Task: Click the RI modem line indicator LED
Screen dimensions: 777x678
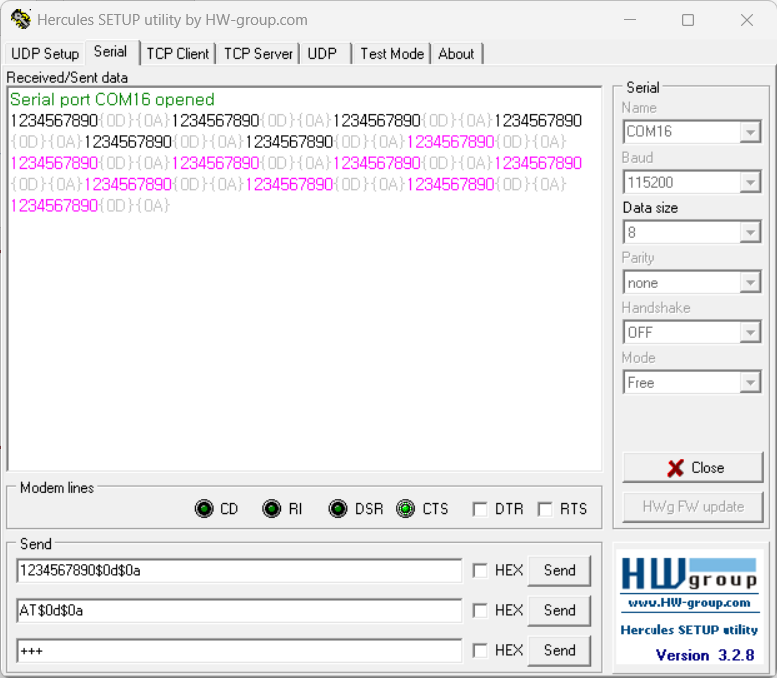Action: point(271,508)
